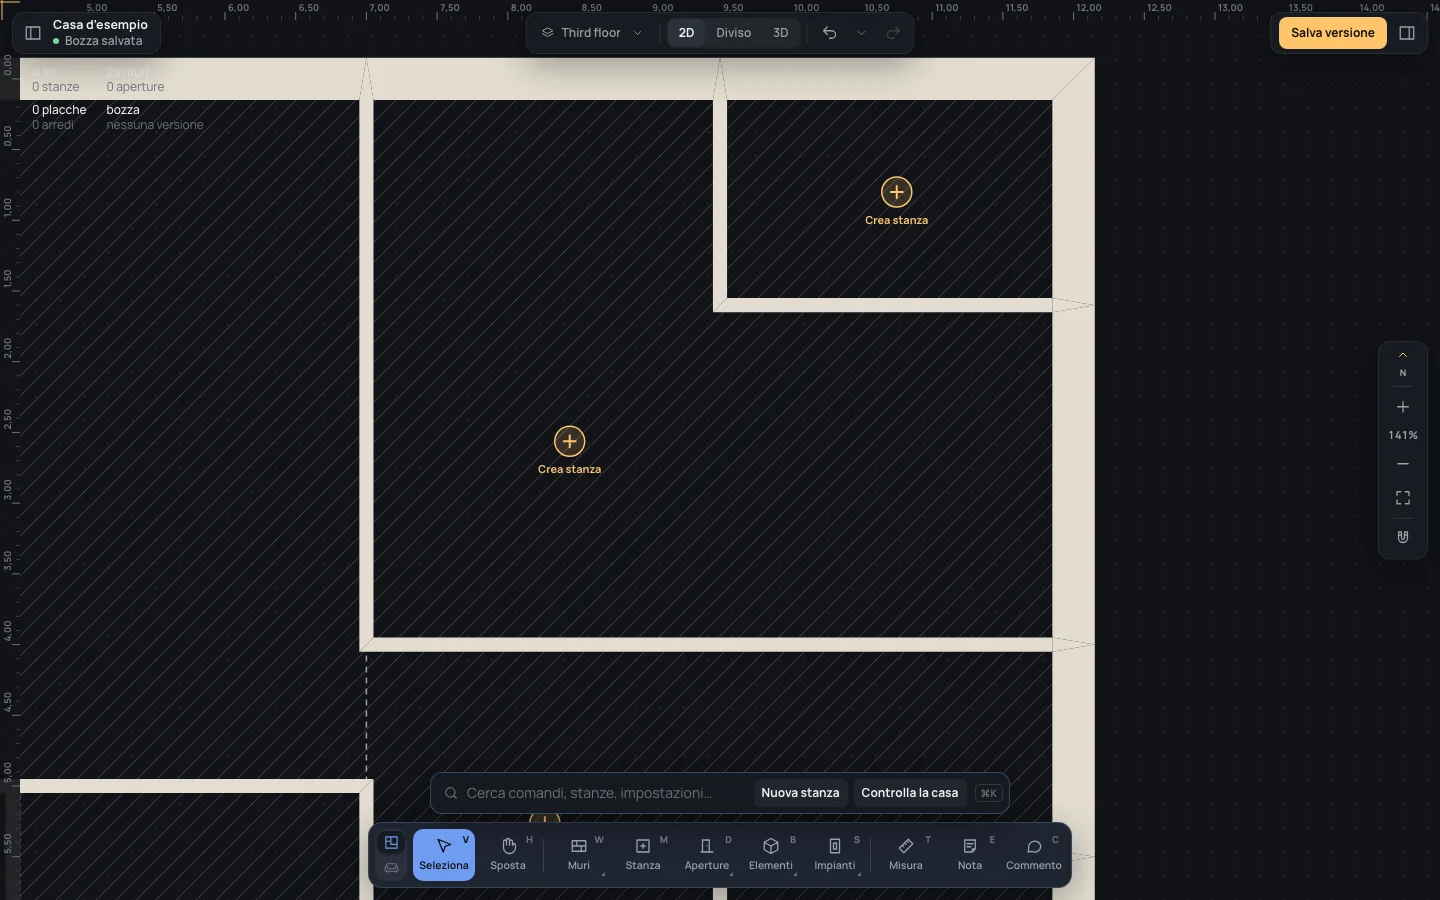The height and width of the screenshot is (900, 1440).
Task: Redo the last action
Action: (894, 33)
